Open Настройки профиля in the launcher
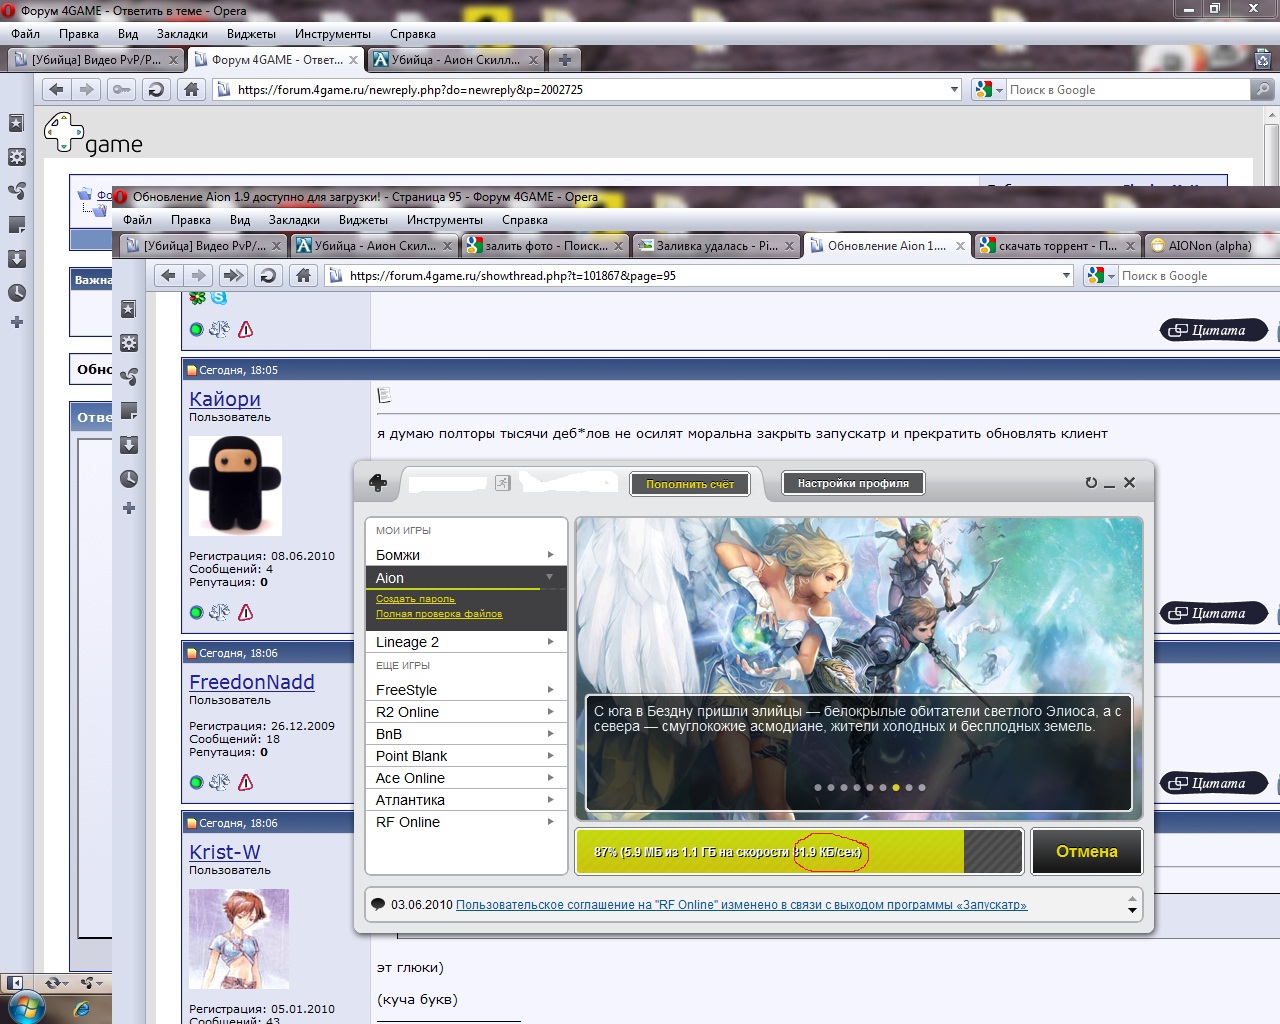This screenshot has height=1024, width=1280. (853, 483)
